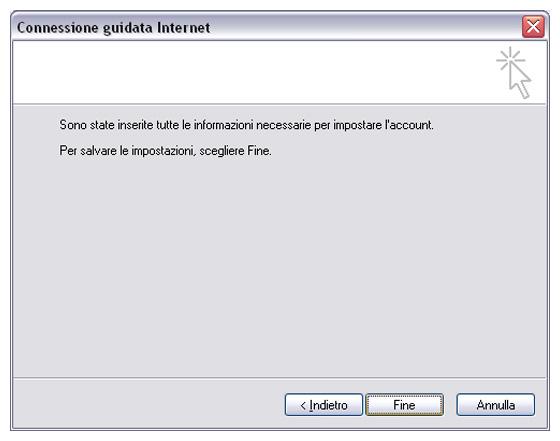
Task: Click the arrow pointer of the wizard icon
Action: [x=520, y=80]
